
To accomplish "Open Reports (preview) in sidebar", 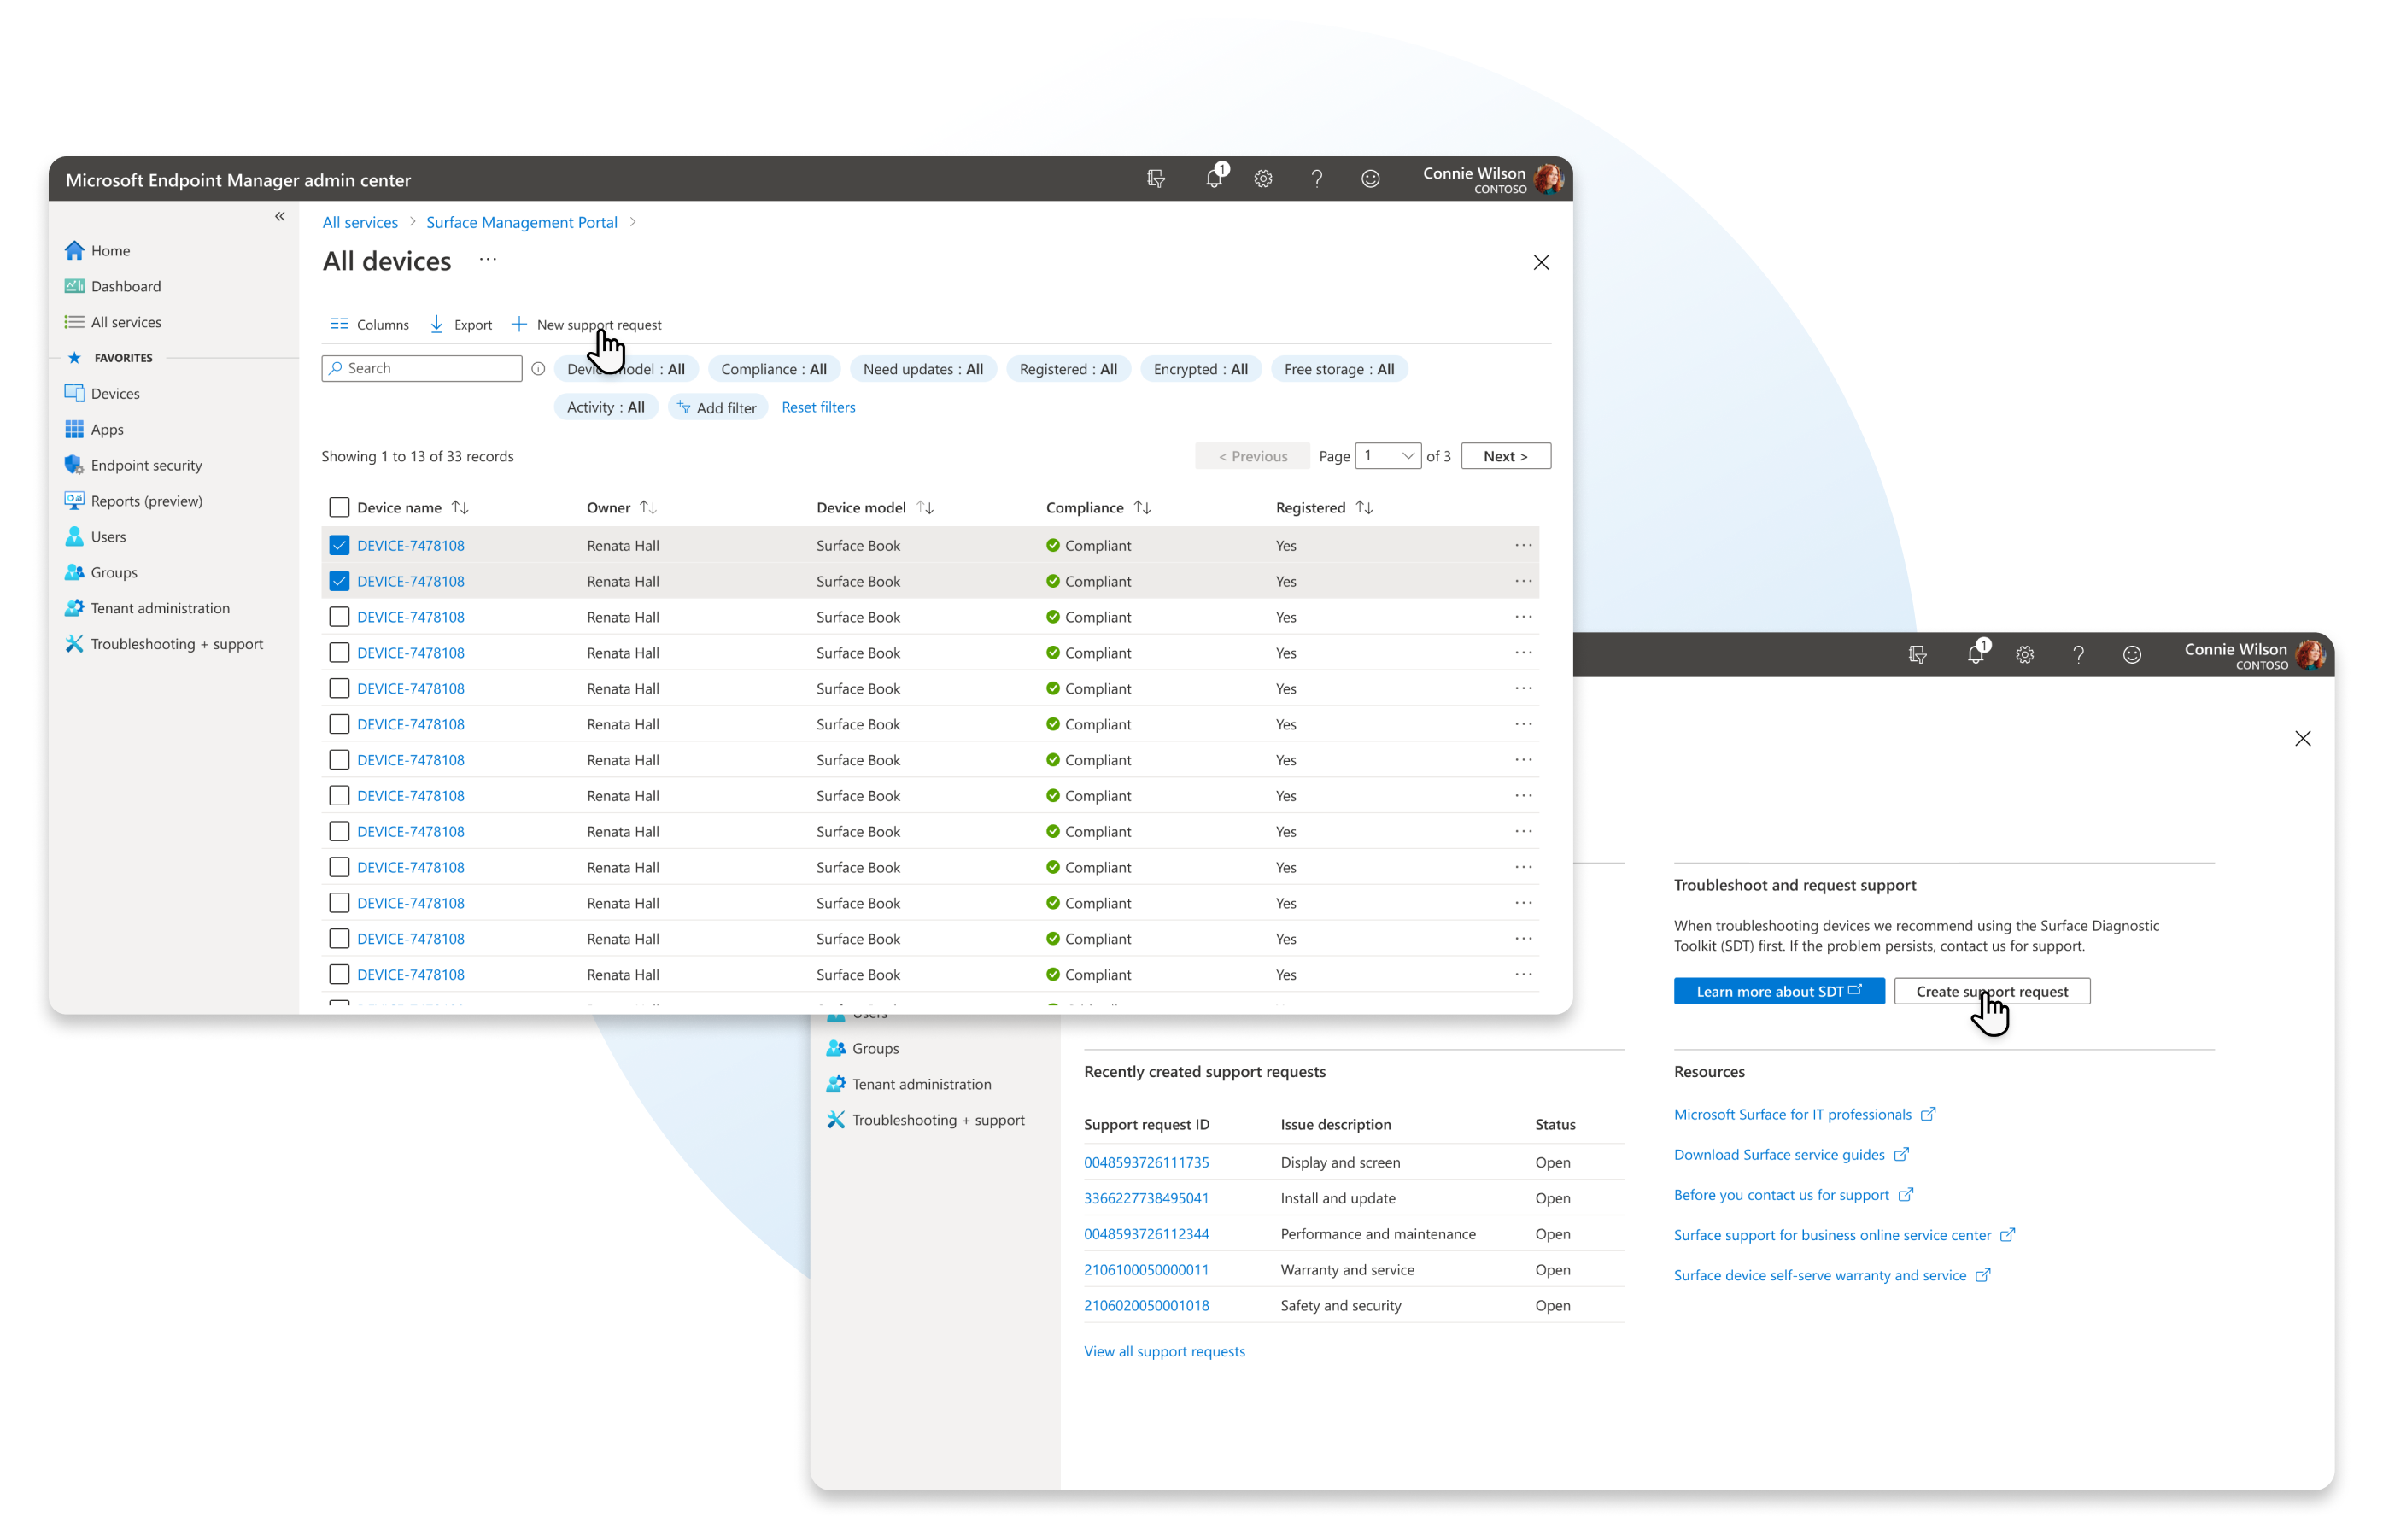I will point(133,501).
